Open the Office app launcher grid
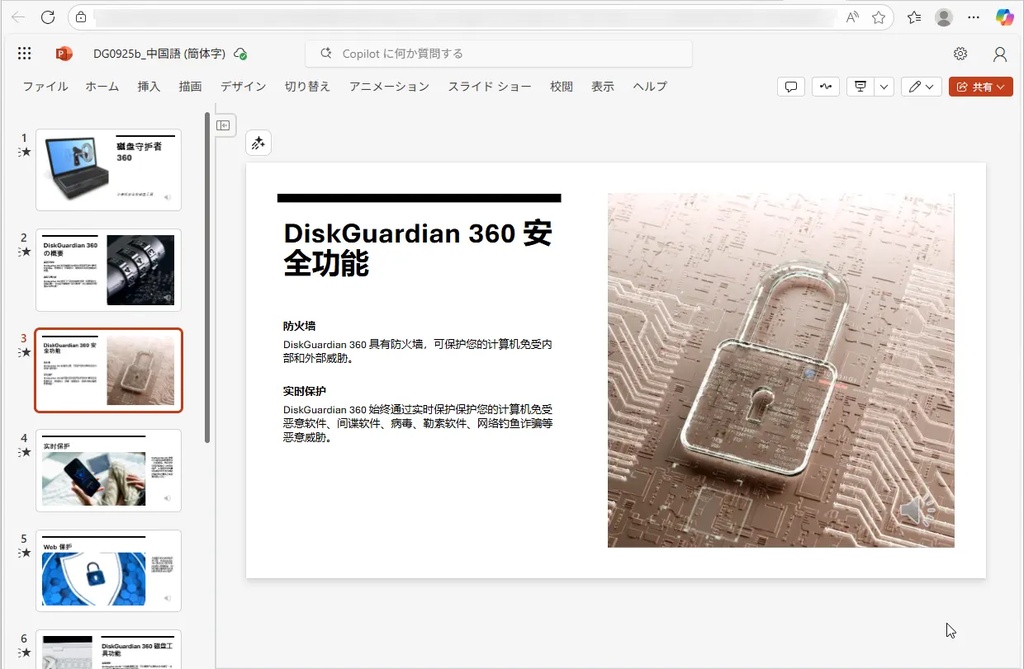The width and height of the screenshot is (1024, 669). (x=24, y=54)
